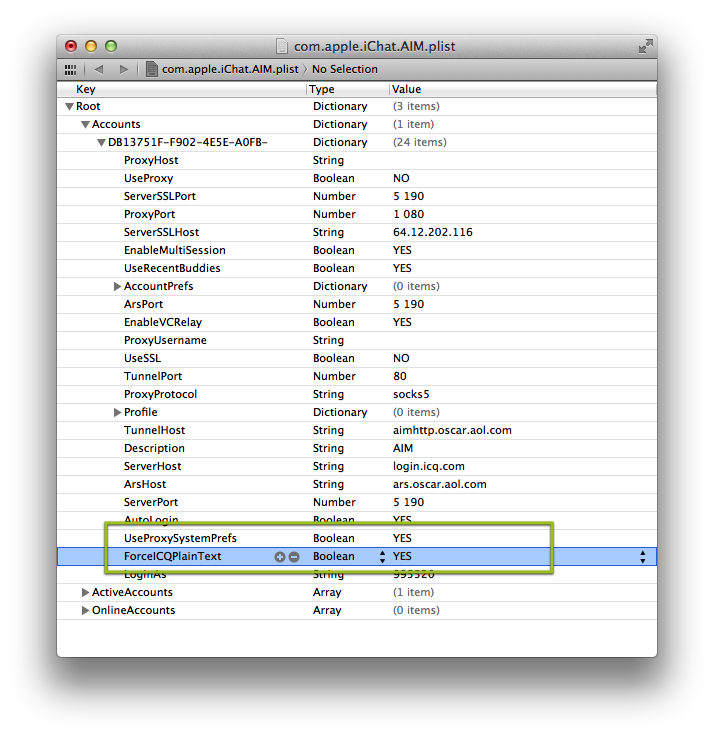Collapse the Root dictionary
The width and height of the screenshot is (714, 736).
(69, 106)
